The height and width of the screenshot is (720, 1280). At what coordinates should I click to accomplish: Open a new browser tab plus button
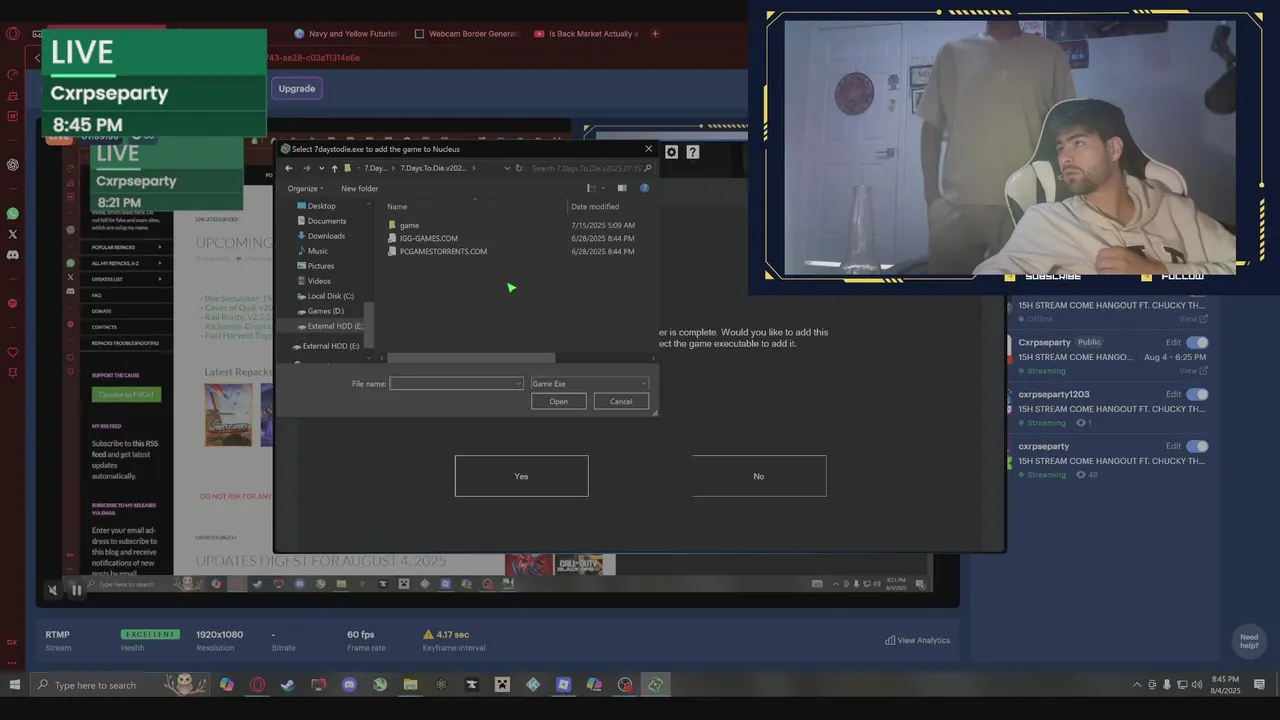tap(655, 33)
